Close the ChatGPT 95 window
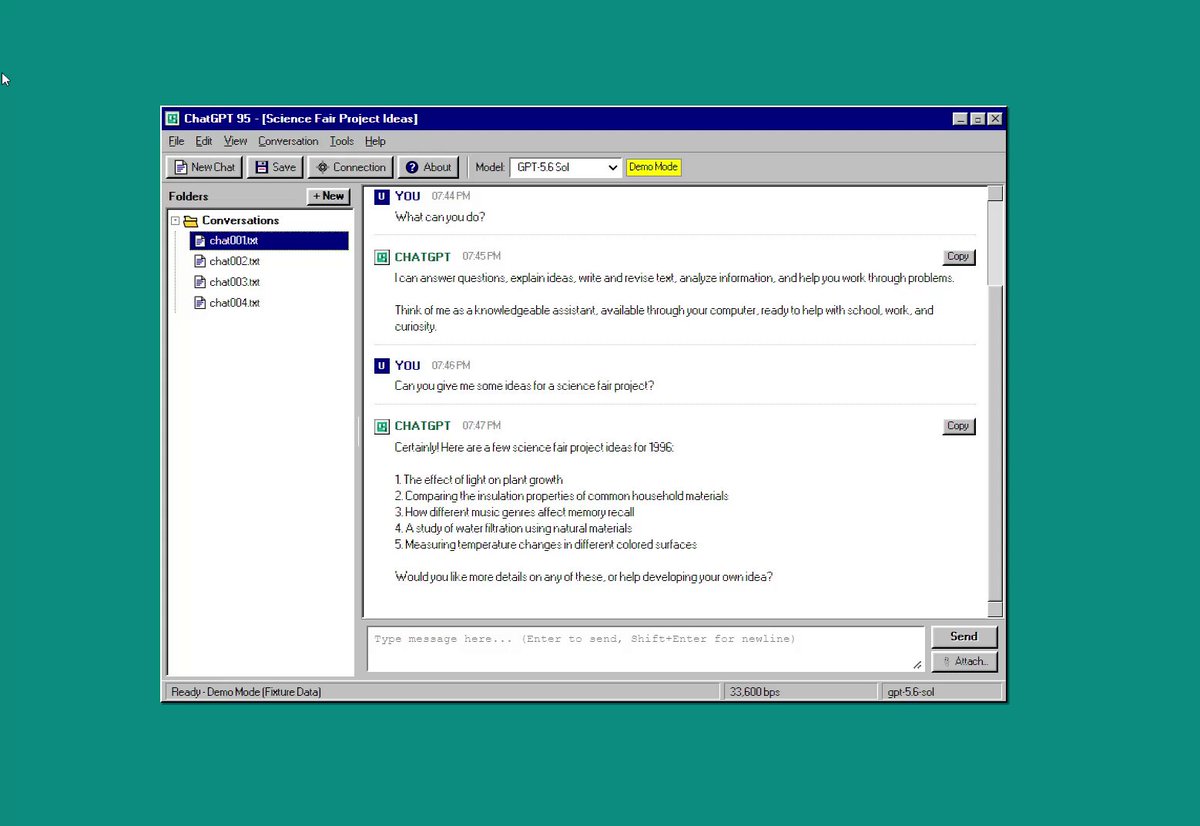The width and height of the screenshot is (1200, 826). 994,119
